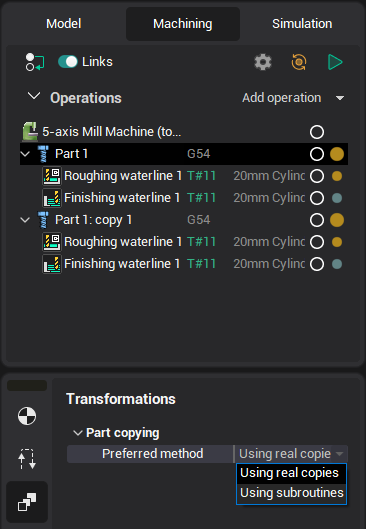Collapse the Part 1: copy 1 node
The width and height of the screenshot is (366, 529).
[x=25, y=220]
